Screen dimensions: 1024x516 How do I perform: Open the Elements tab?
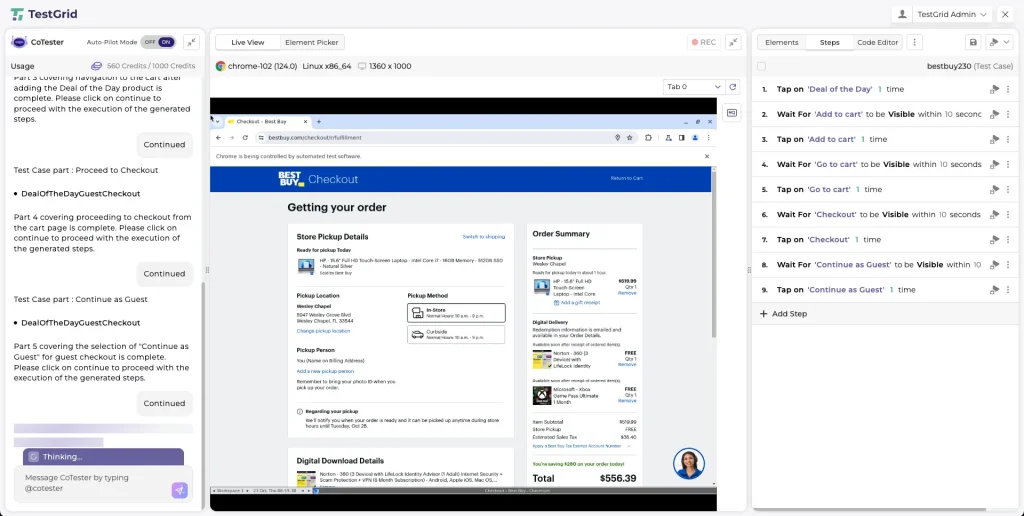click(x=781, y=42)
